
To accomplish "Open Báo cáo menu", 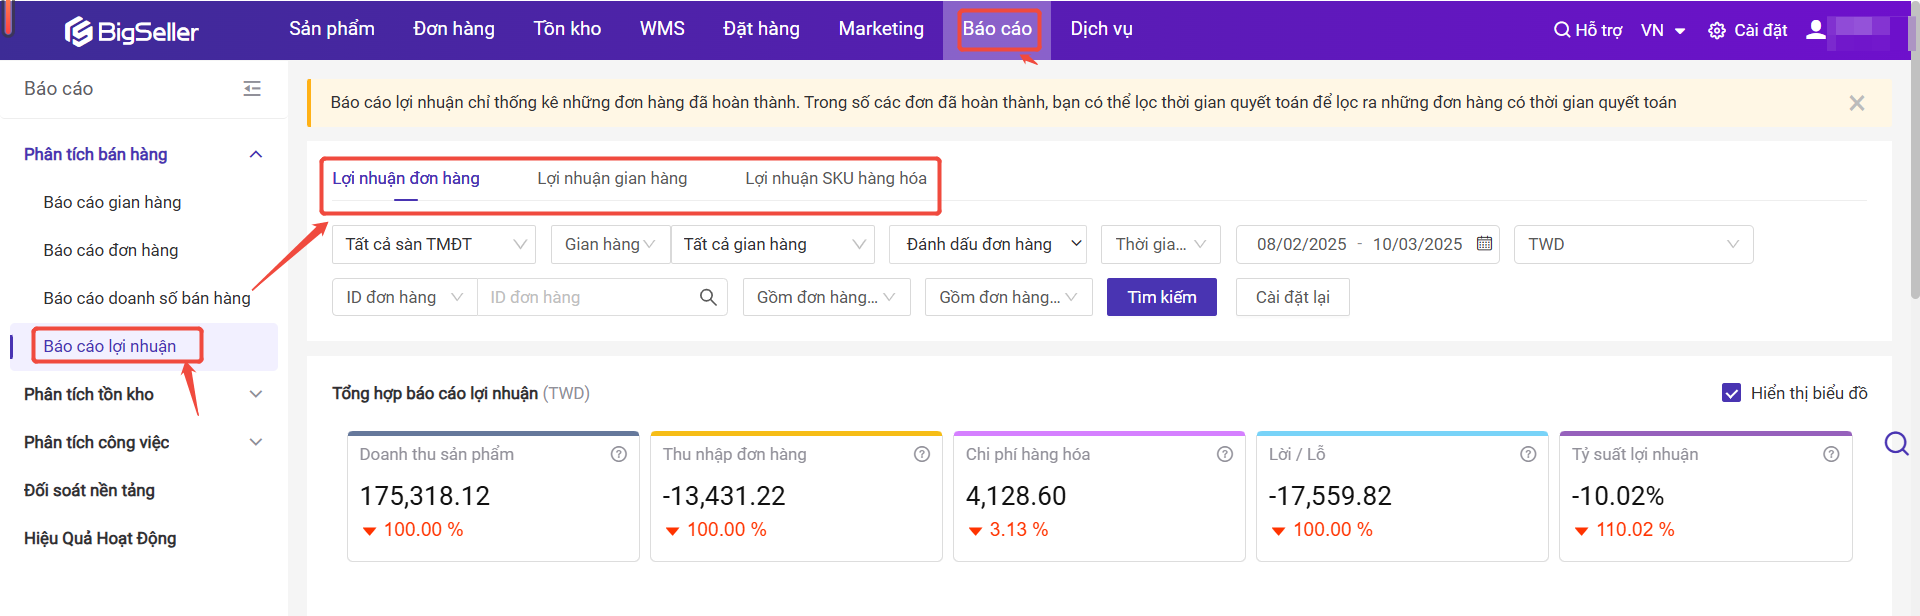I will (x=997, y=29).
